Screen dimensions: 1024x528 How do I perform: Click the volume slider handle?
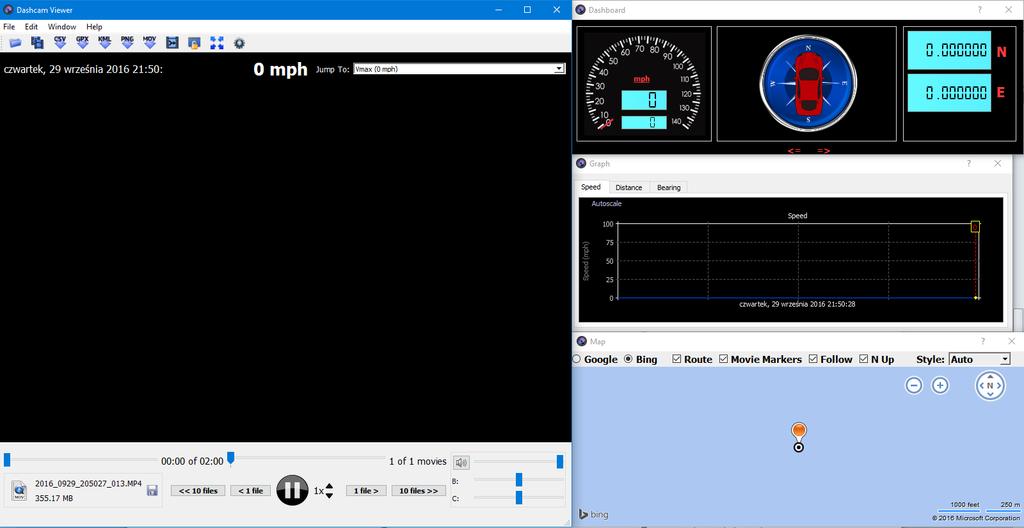(x=560, y=461)
